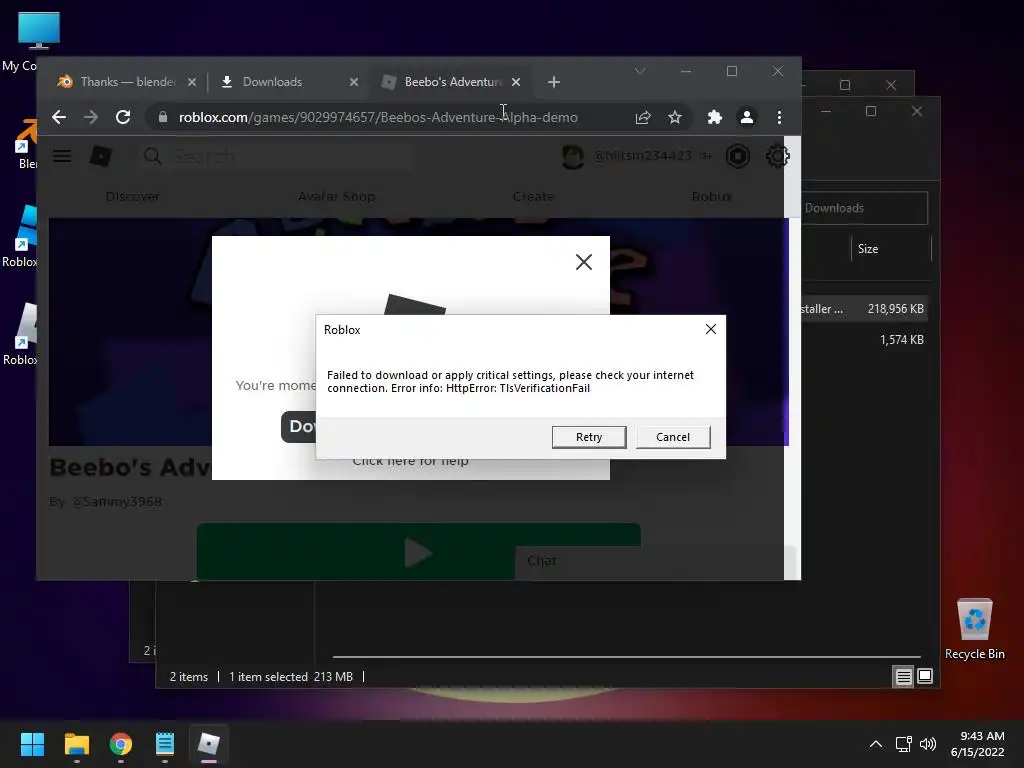The image size is (1024, 768).
Task: Click the Roblox logo home icon
Action: click(x=101, y=156)
